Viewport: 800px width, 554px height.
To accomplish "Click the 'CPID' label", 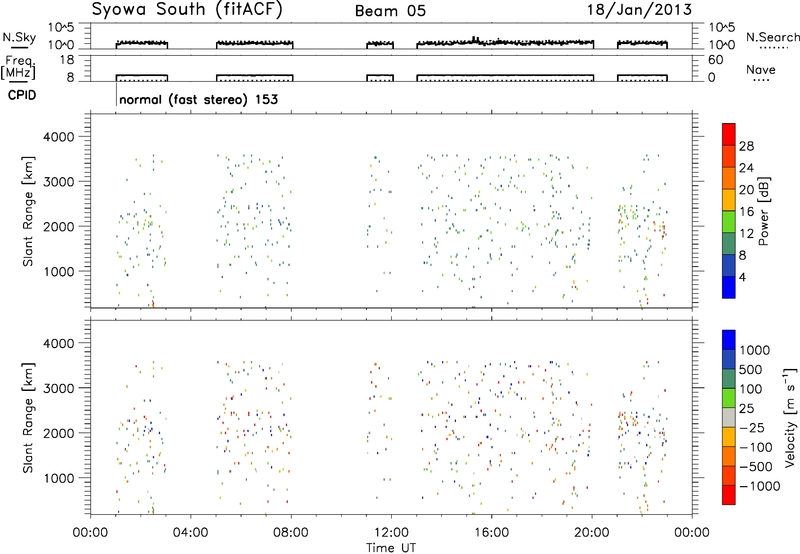I will tap(22, 95).
